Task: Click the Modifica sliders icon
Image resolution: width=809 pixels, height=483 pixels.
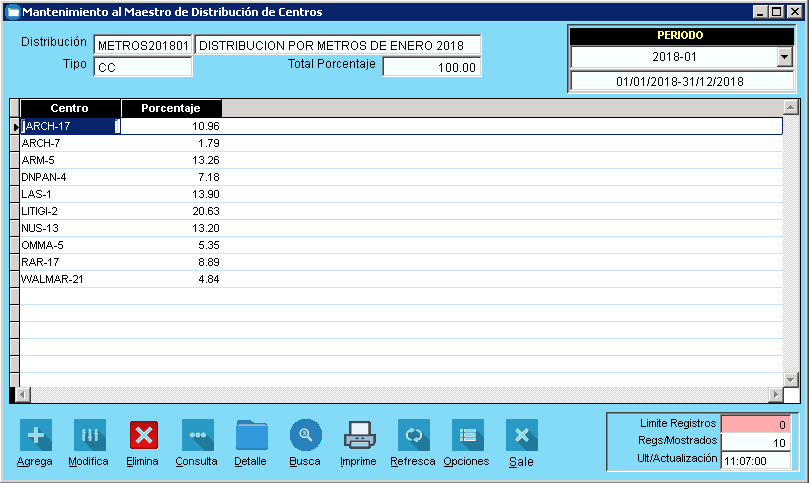Action: pyautogui.click(x=89, y=435)
